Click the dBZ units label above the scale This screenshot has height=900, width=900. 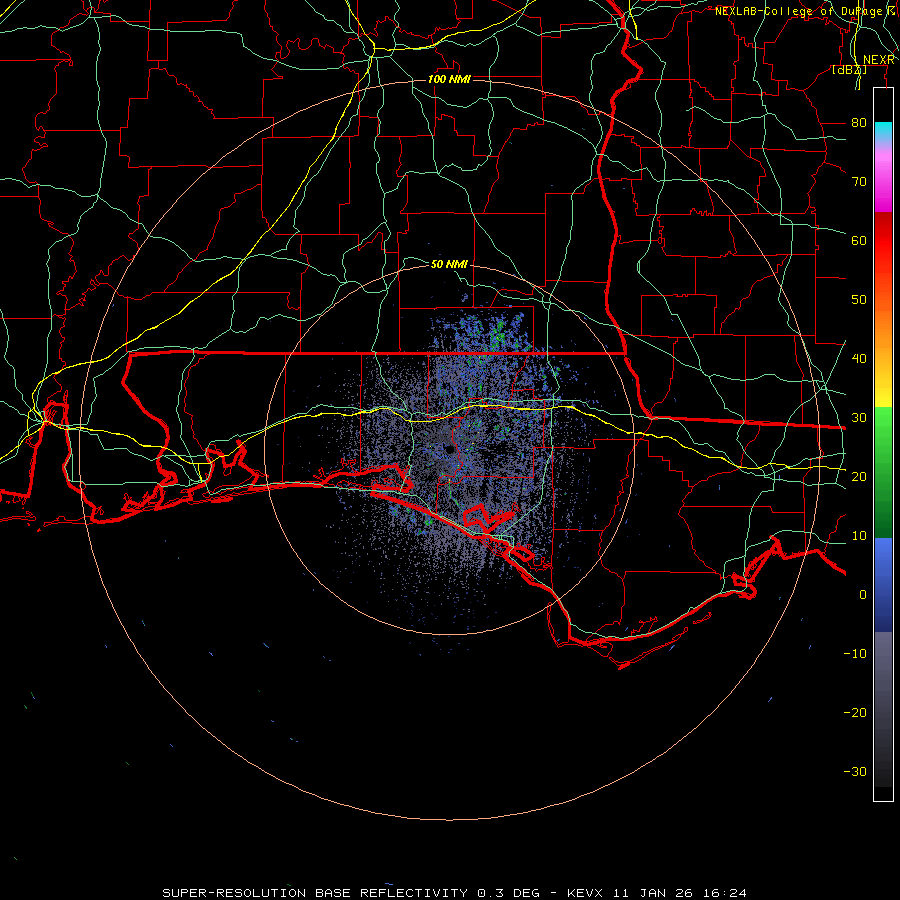click(849, 69)
